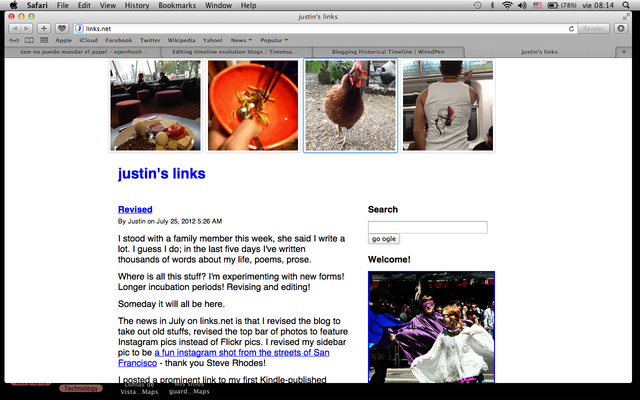
Task: Click the google search button
Action: click(x=384, y=239)
